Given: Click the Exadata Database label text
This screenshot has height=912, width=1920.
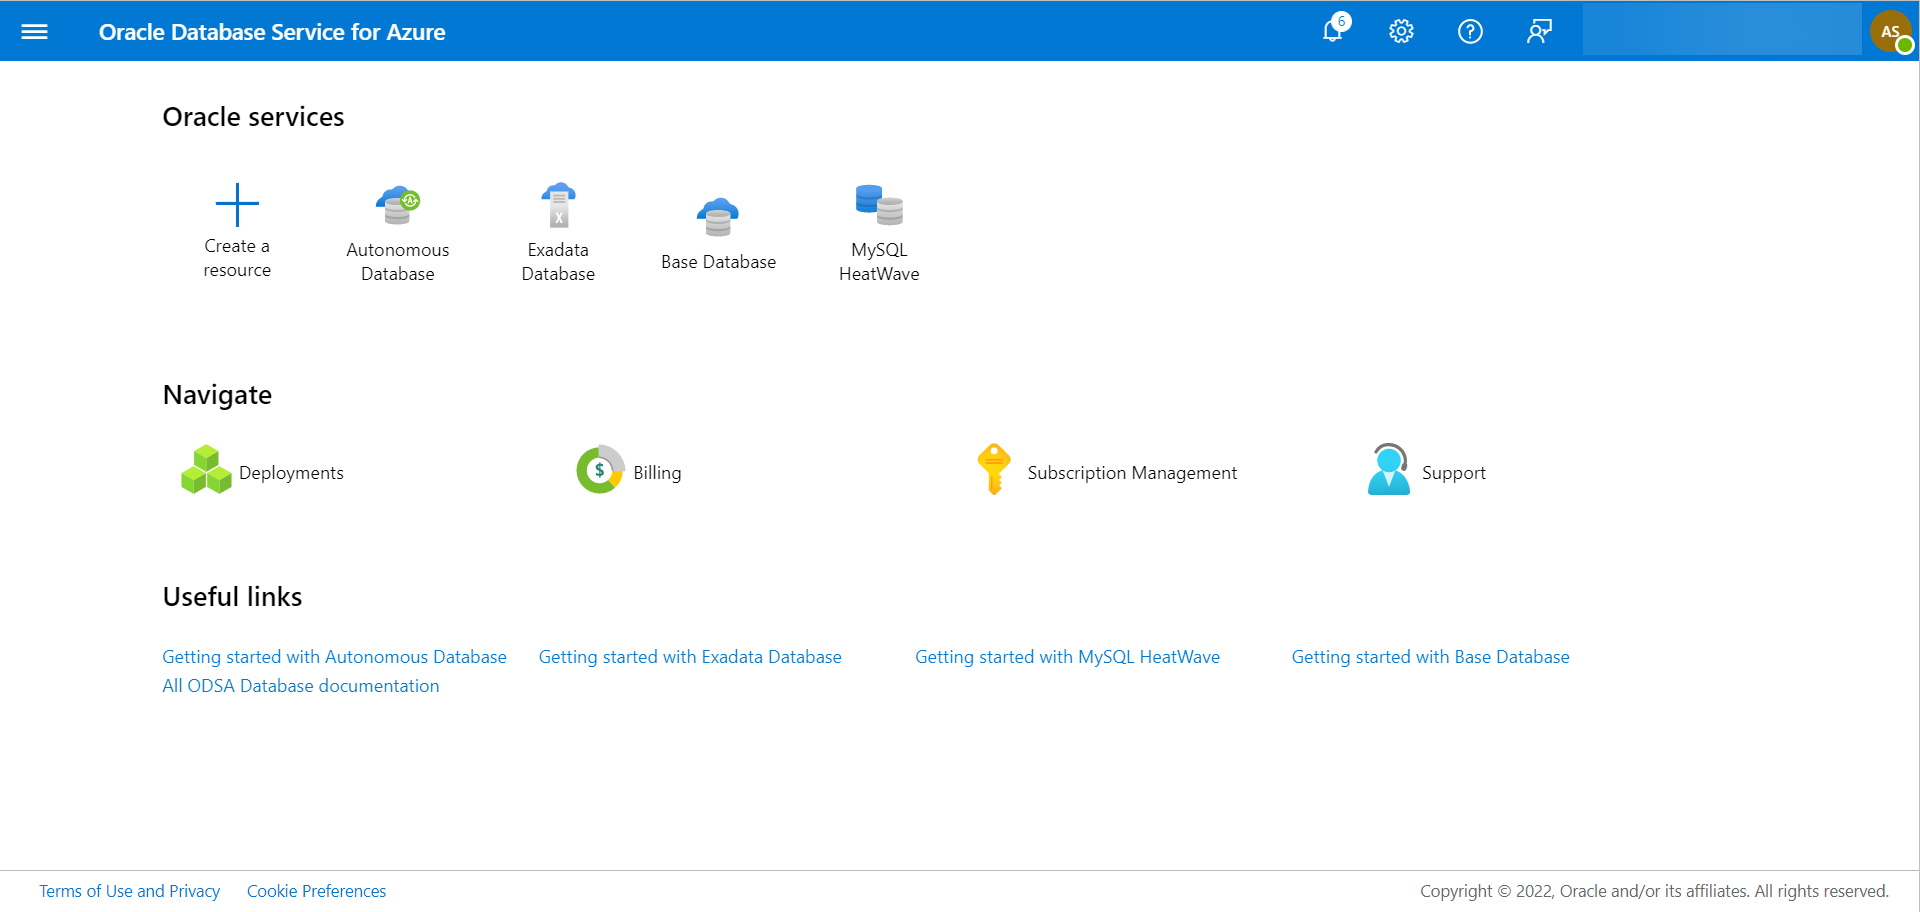Looking at the screenshot, I should tap(558, 262).
